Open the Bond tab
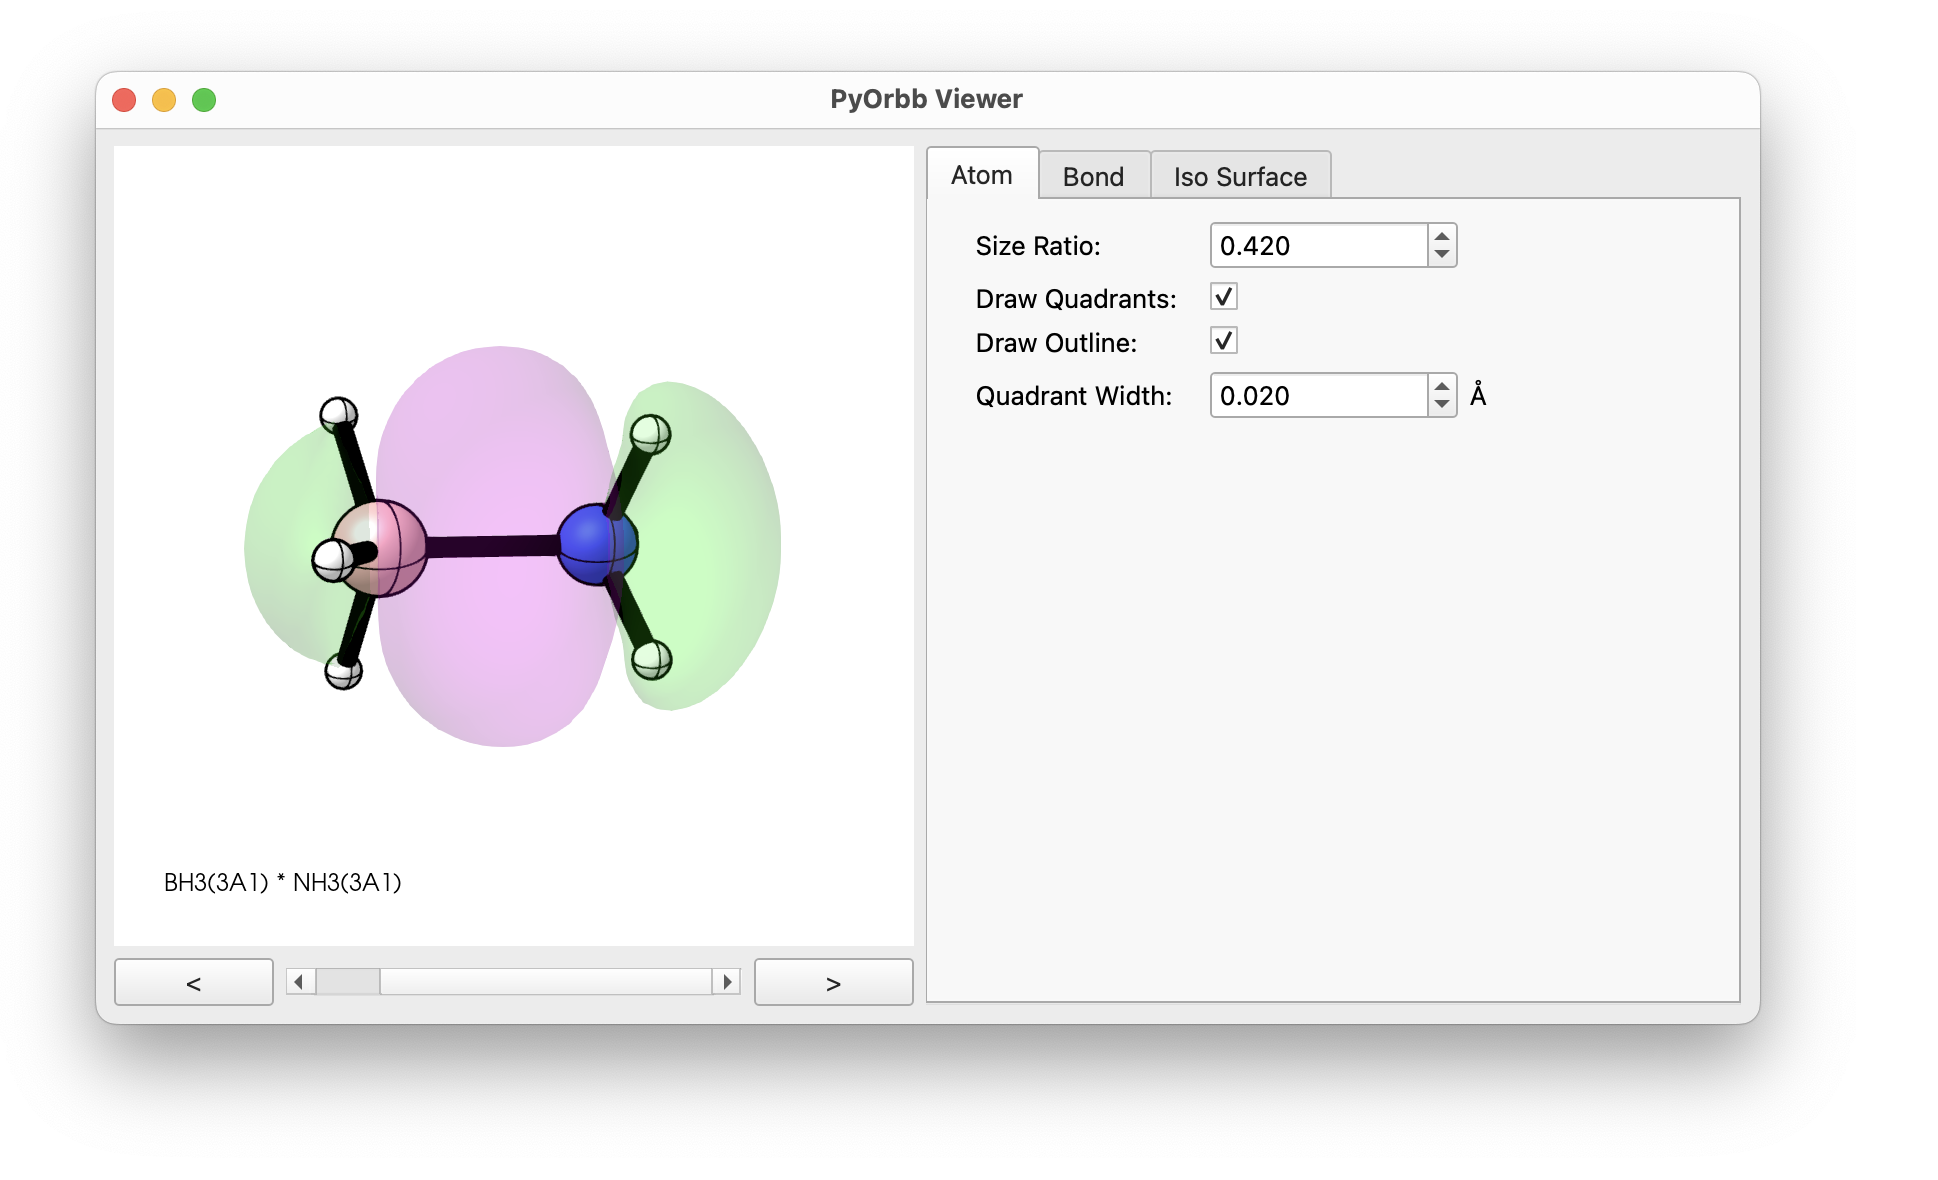 pyautogui.click(x=1093, y=177)
